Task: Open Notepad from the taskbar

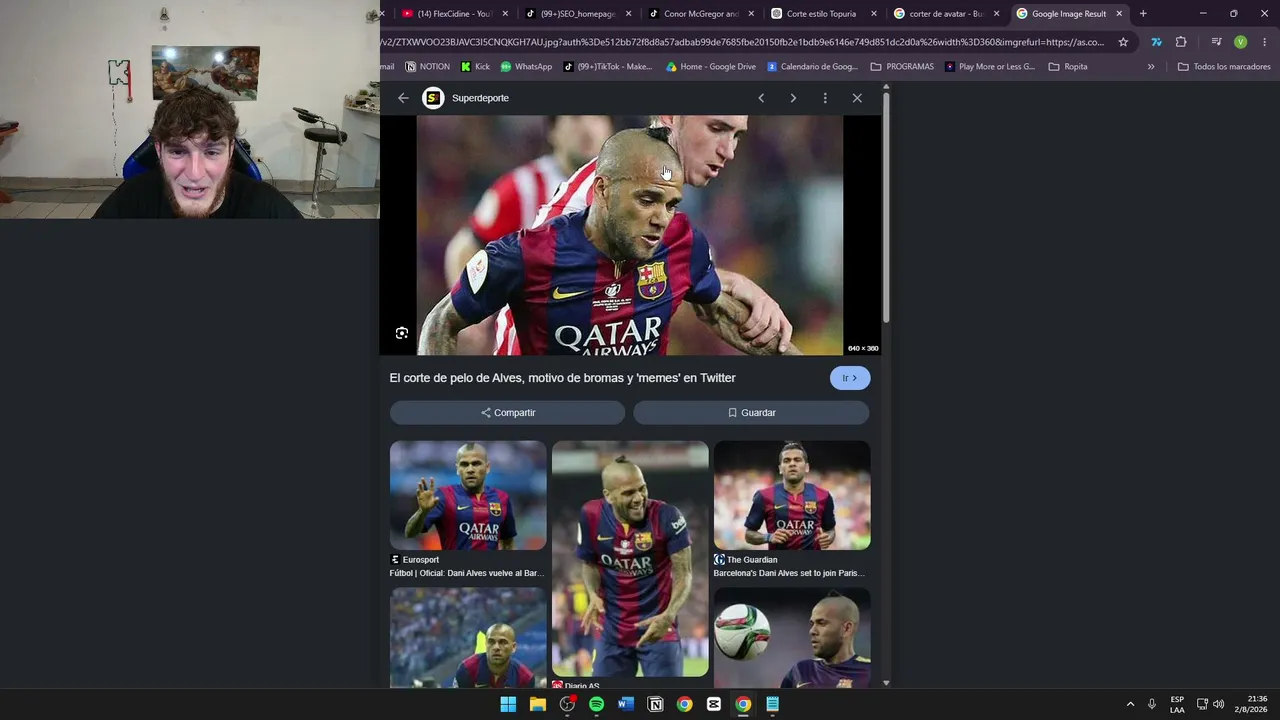Action: [x=772, y=704]
